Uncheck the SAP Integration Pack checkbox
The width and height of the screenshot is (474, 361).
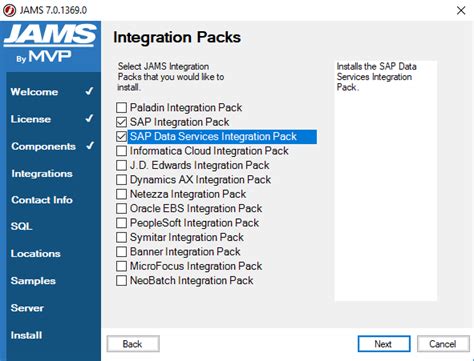(121, 122)
